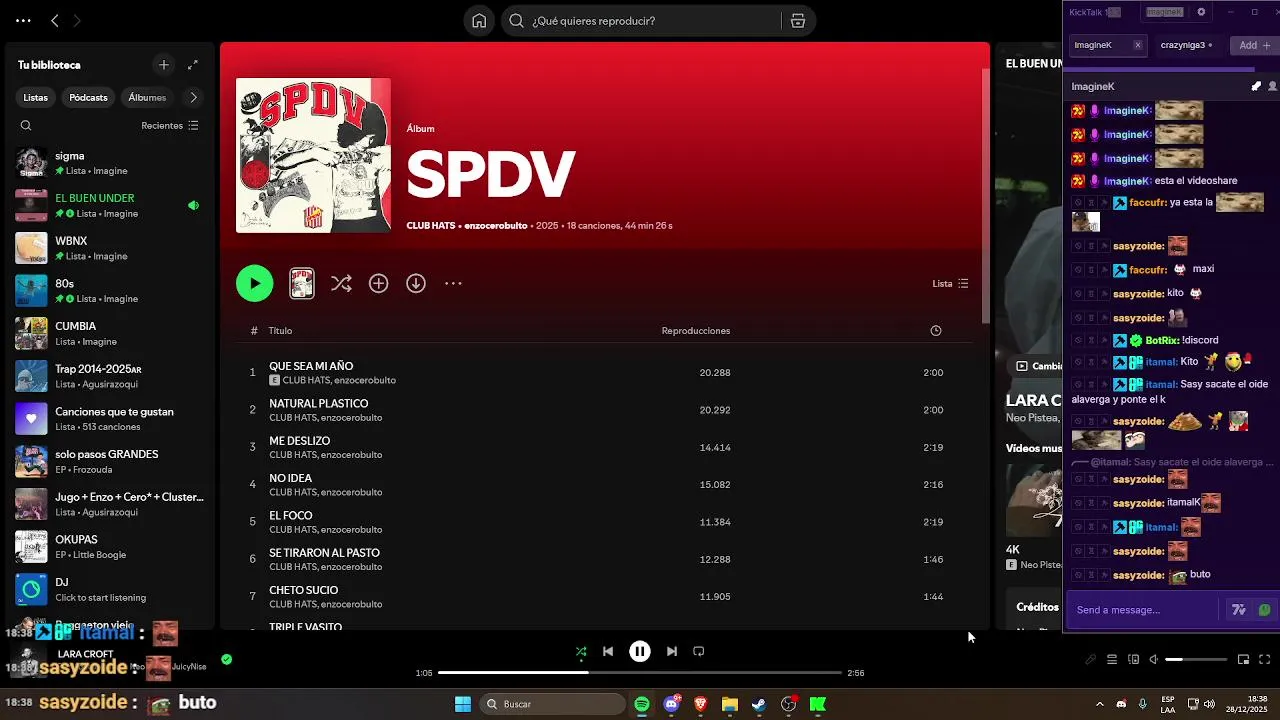Toggle lyrics microphone icon in player
Screen dimensions: 1280x720
click(x=1091, y=659)
